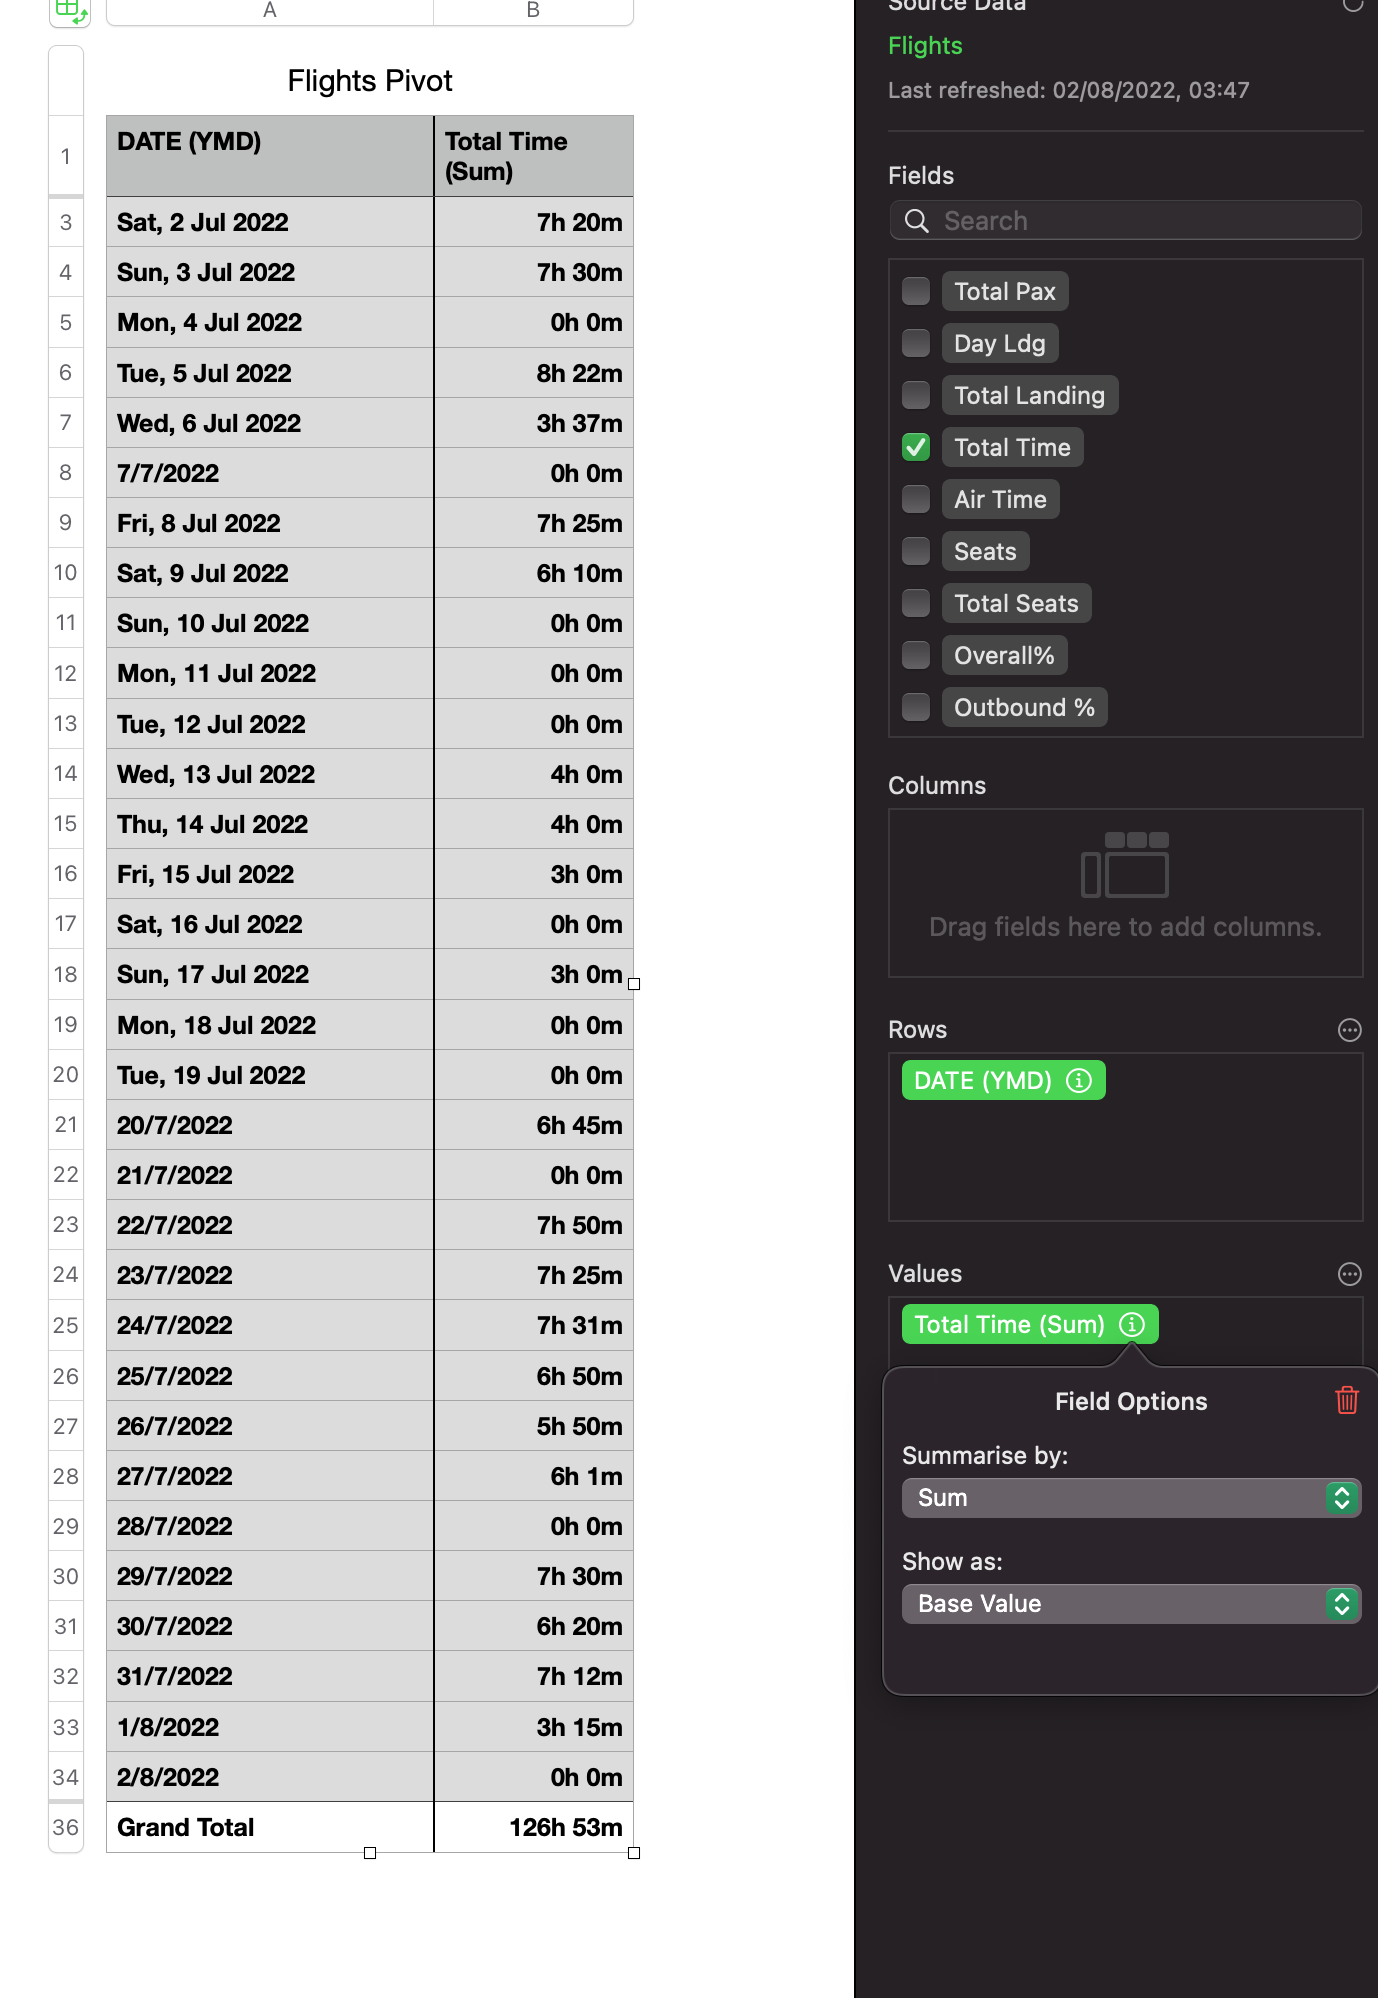The height and width of the screenshot is (1998, 1378).
Task: Open the Show as Base Value dropdown
Action: 1130,1604
